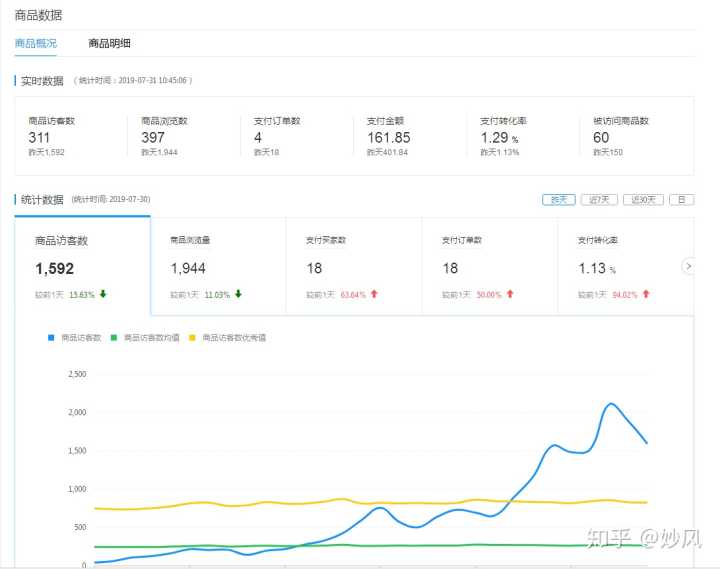Viewport: 720px width, 569px height.
Task: Click green down arrow beside 11.03%
Action: 239,294
